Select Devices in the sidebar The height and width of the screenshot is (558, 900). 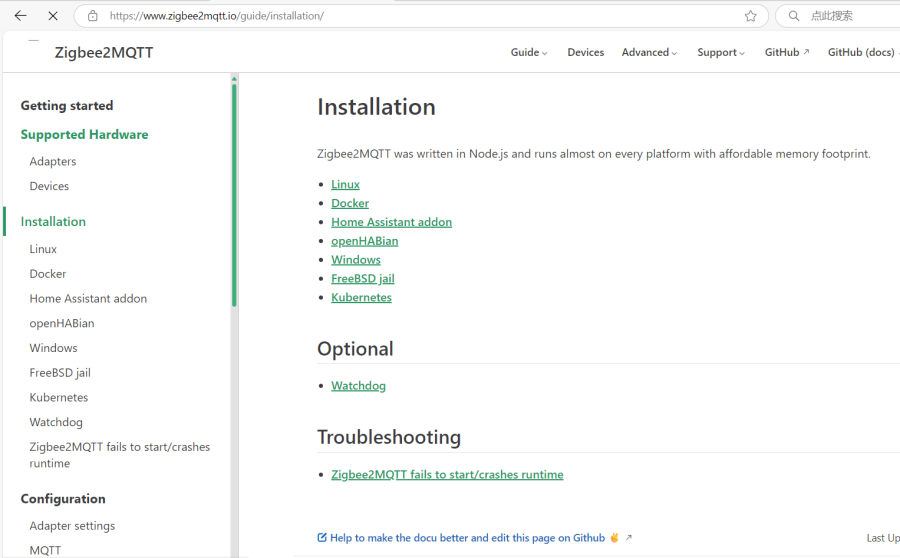click(49, 186)
